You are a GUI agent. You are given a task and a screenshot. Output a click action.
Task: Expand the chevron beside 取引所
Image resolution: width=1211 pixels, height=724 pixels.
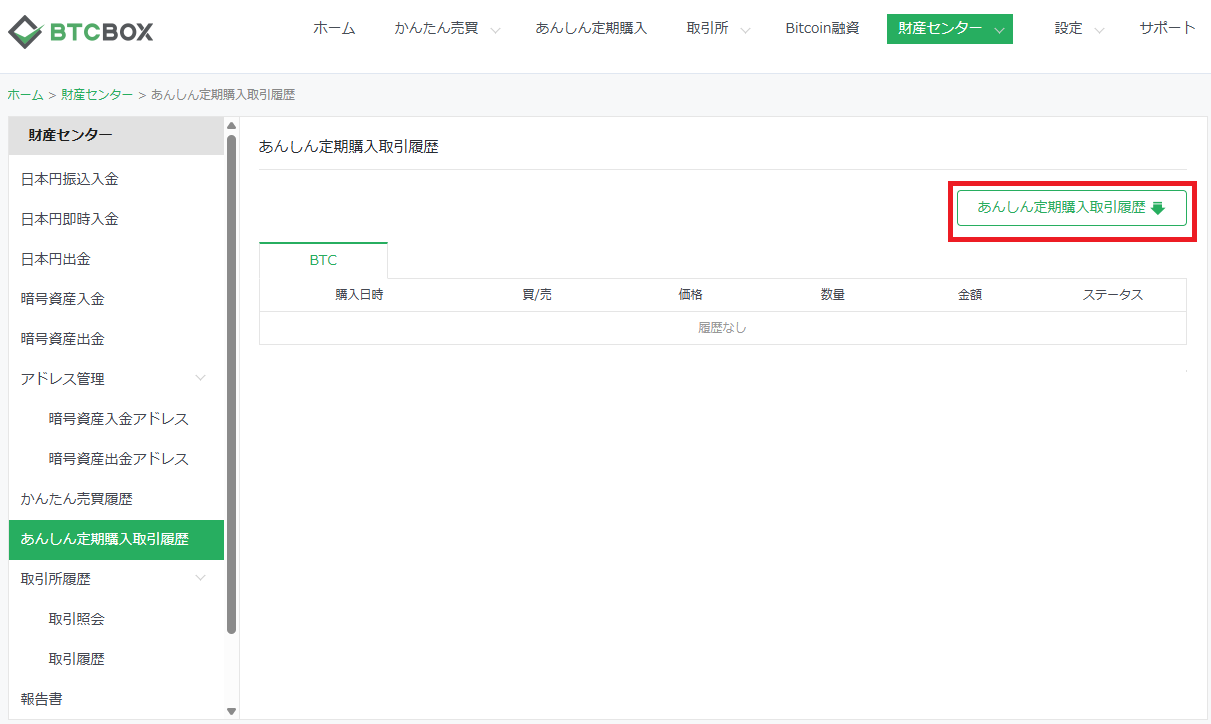pos(745,31)
